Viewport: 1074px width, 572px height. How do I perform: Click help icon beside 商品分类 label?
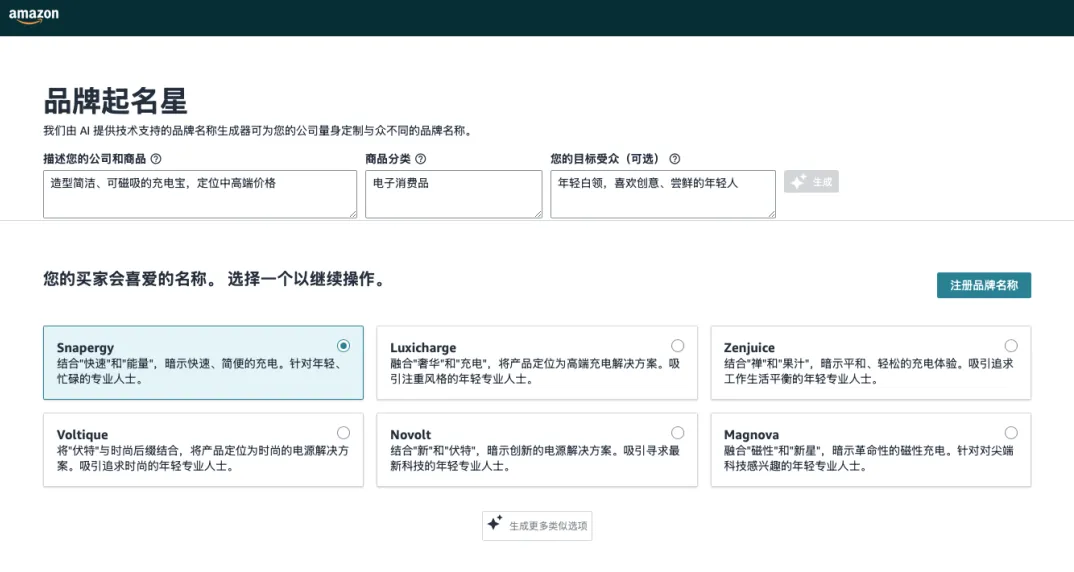pyautogui.click(x=420, y=159)
